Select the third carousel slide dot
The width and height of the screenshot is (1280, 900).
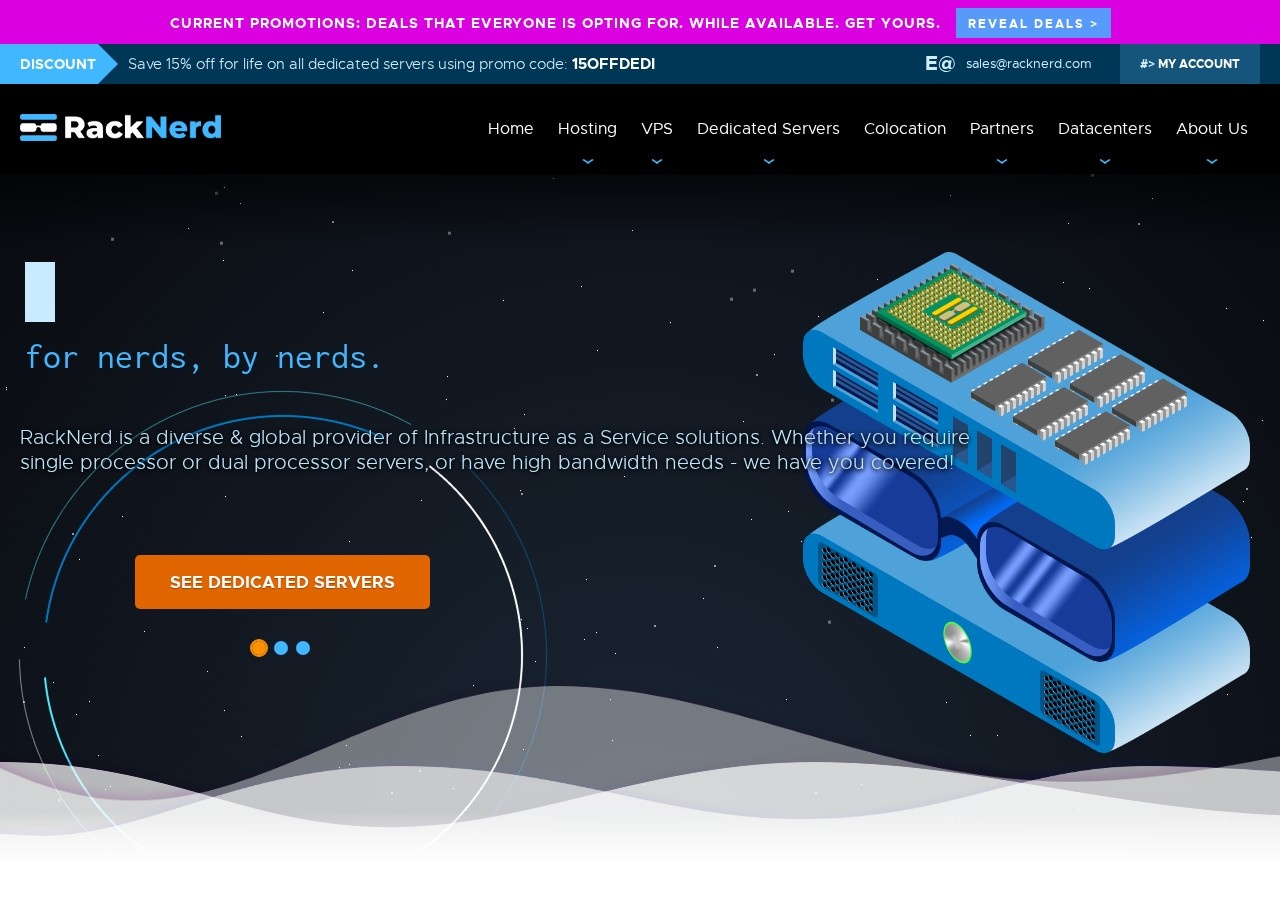[x=303, y=648]
